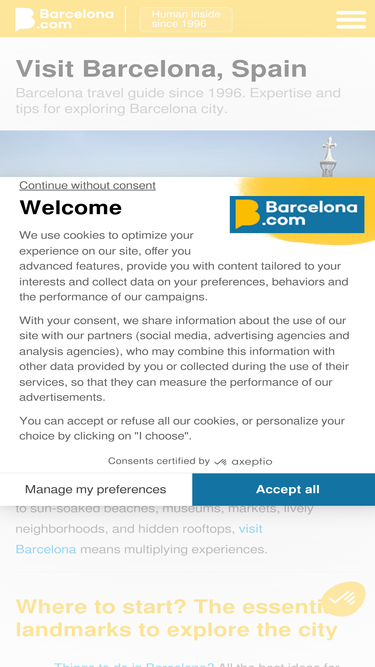
Task: Click the Where to start section heading
Action: [x=176, y=619]
